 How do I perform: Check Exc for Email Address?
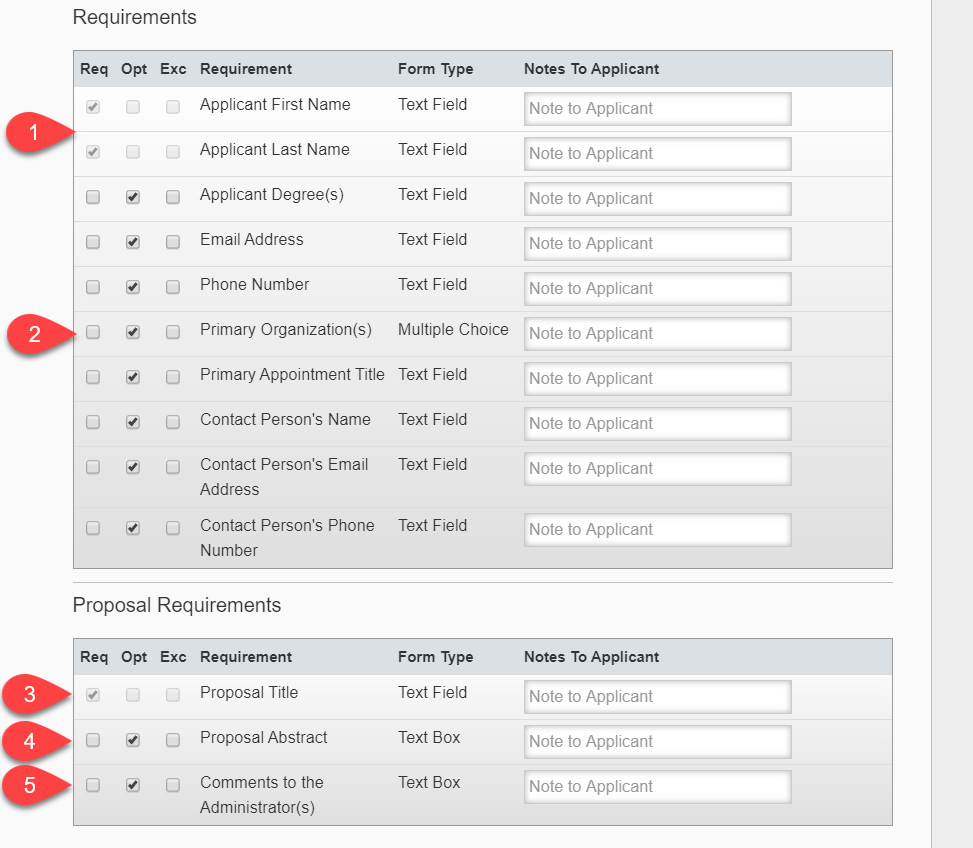[x=173, y=242]
